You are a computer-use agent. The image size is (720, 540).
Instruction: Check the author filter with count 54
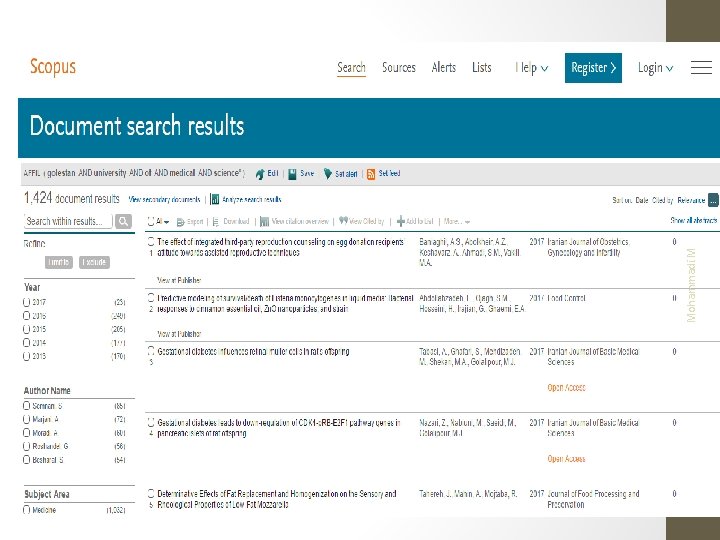tap(27, 460)
